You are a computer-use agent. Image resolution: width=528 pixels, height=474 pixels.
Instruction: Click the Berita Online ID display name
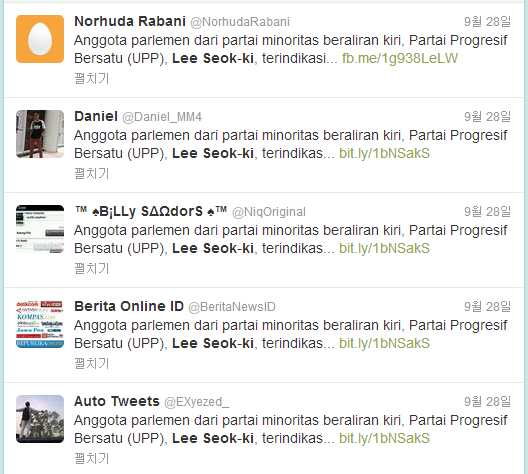point(129,306)
